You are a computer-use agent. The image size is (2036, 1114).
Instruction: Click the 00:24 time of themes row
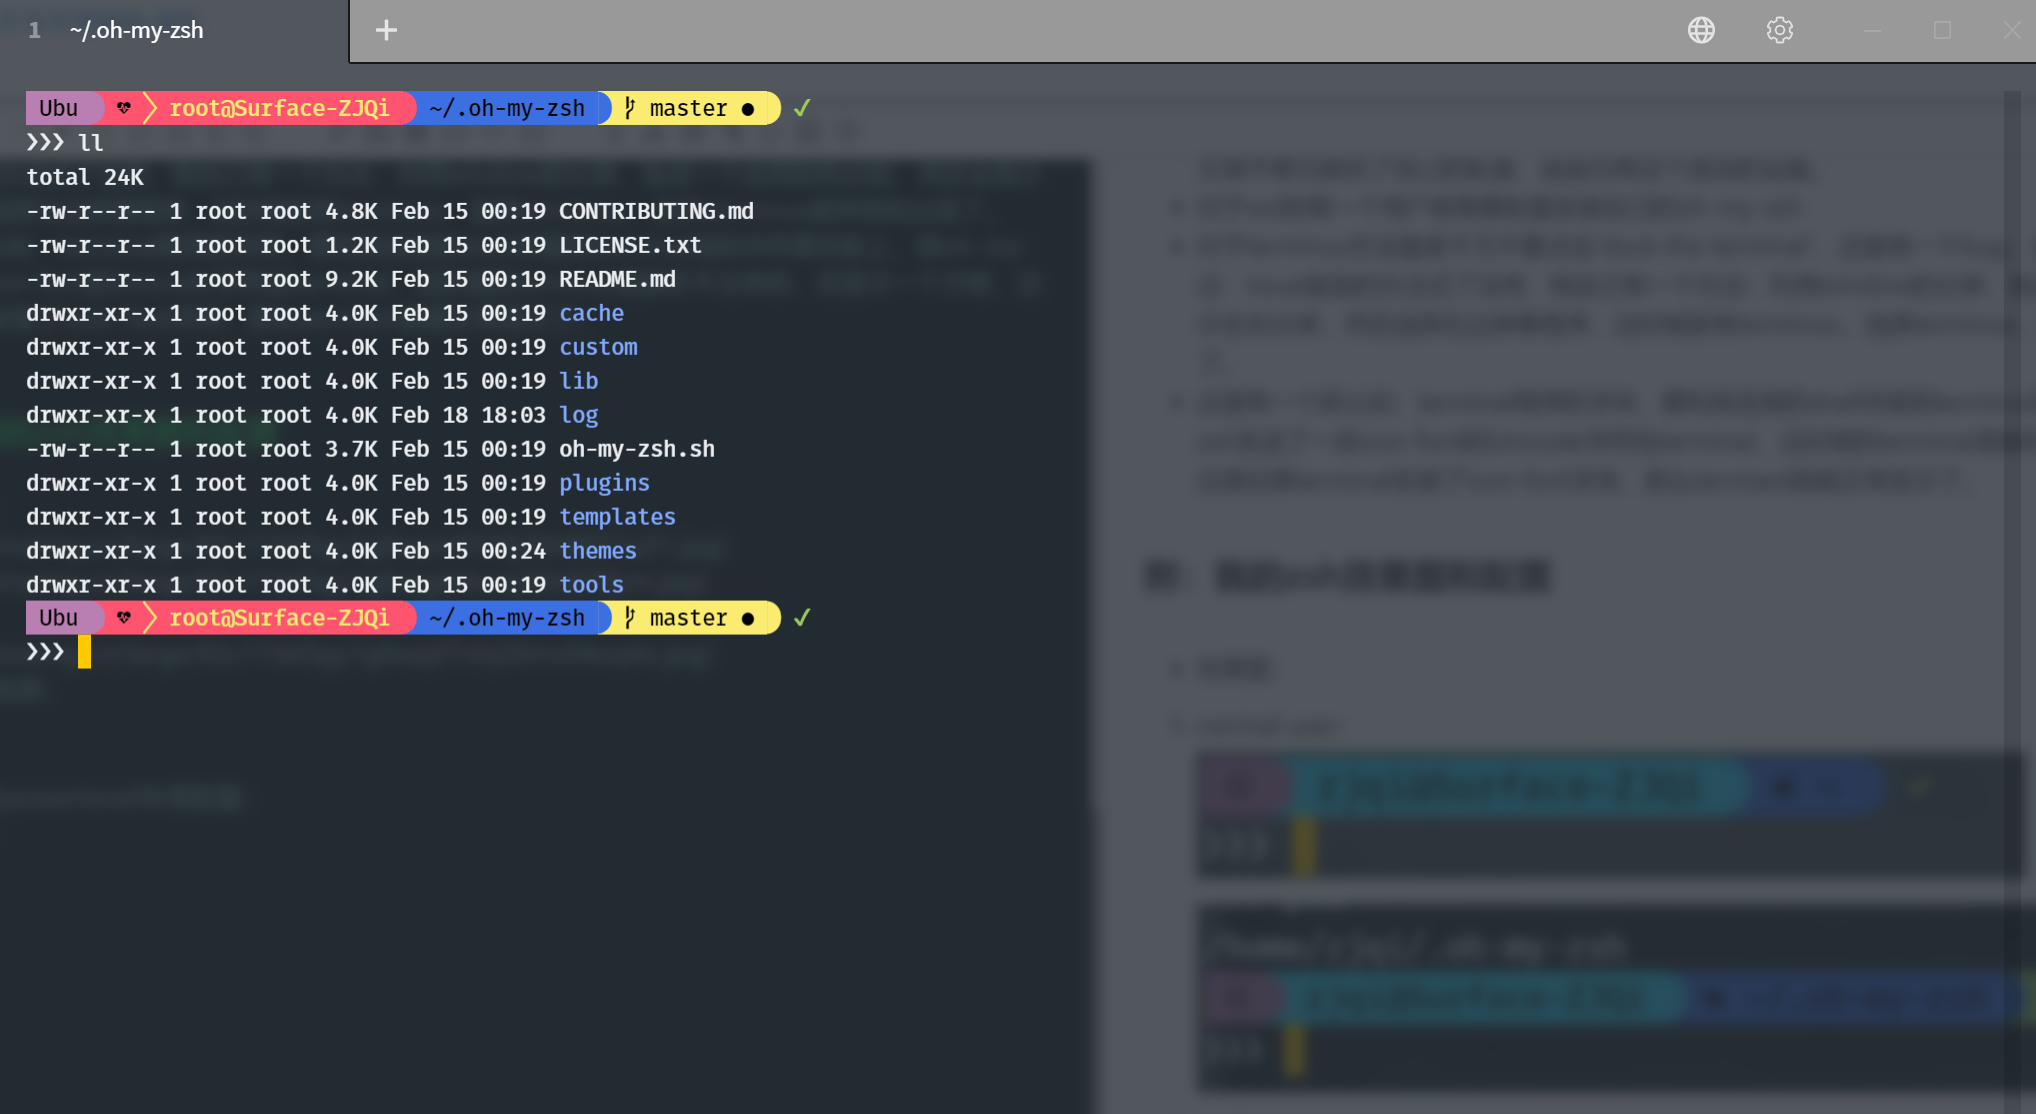tap(513, 551)
